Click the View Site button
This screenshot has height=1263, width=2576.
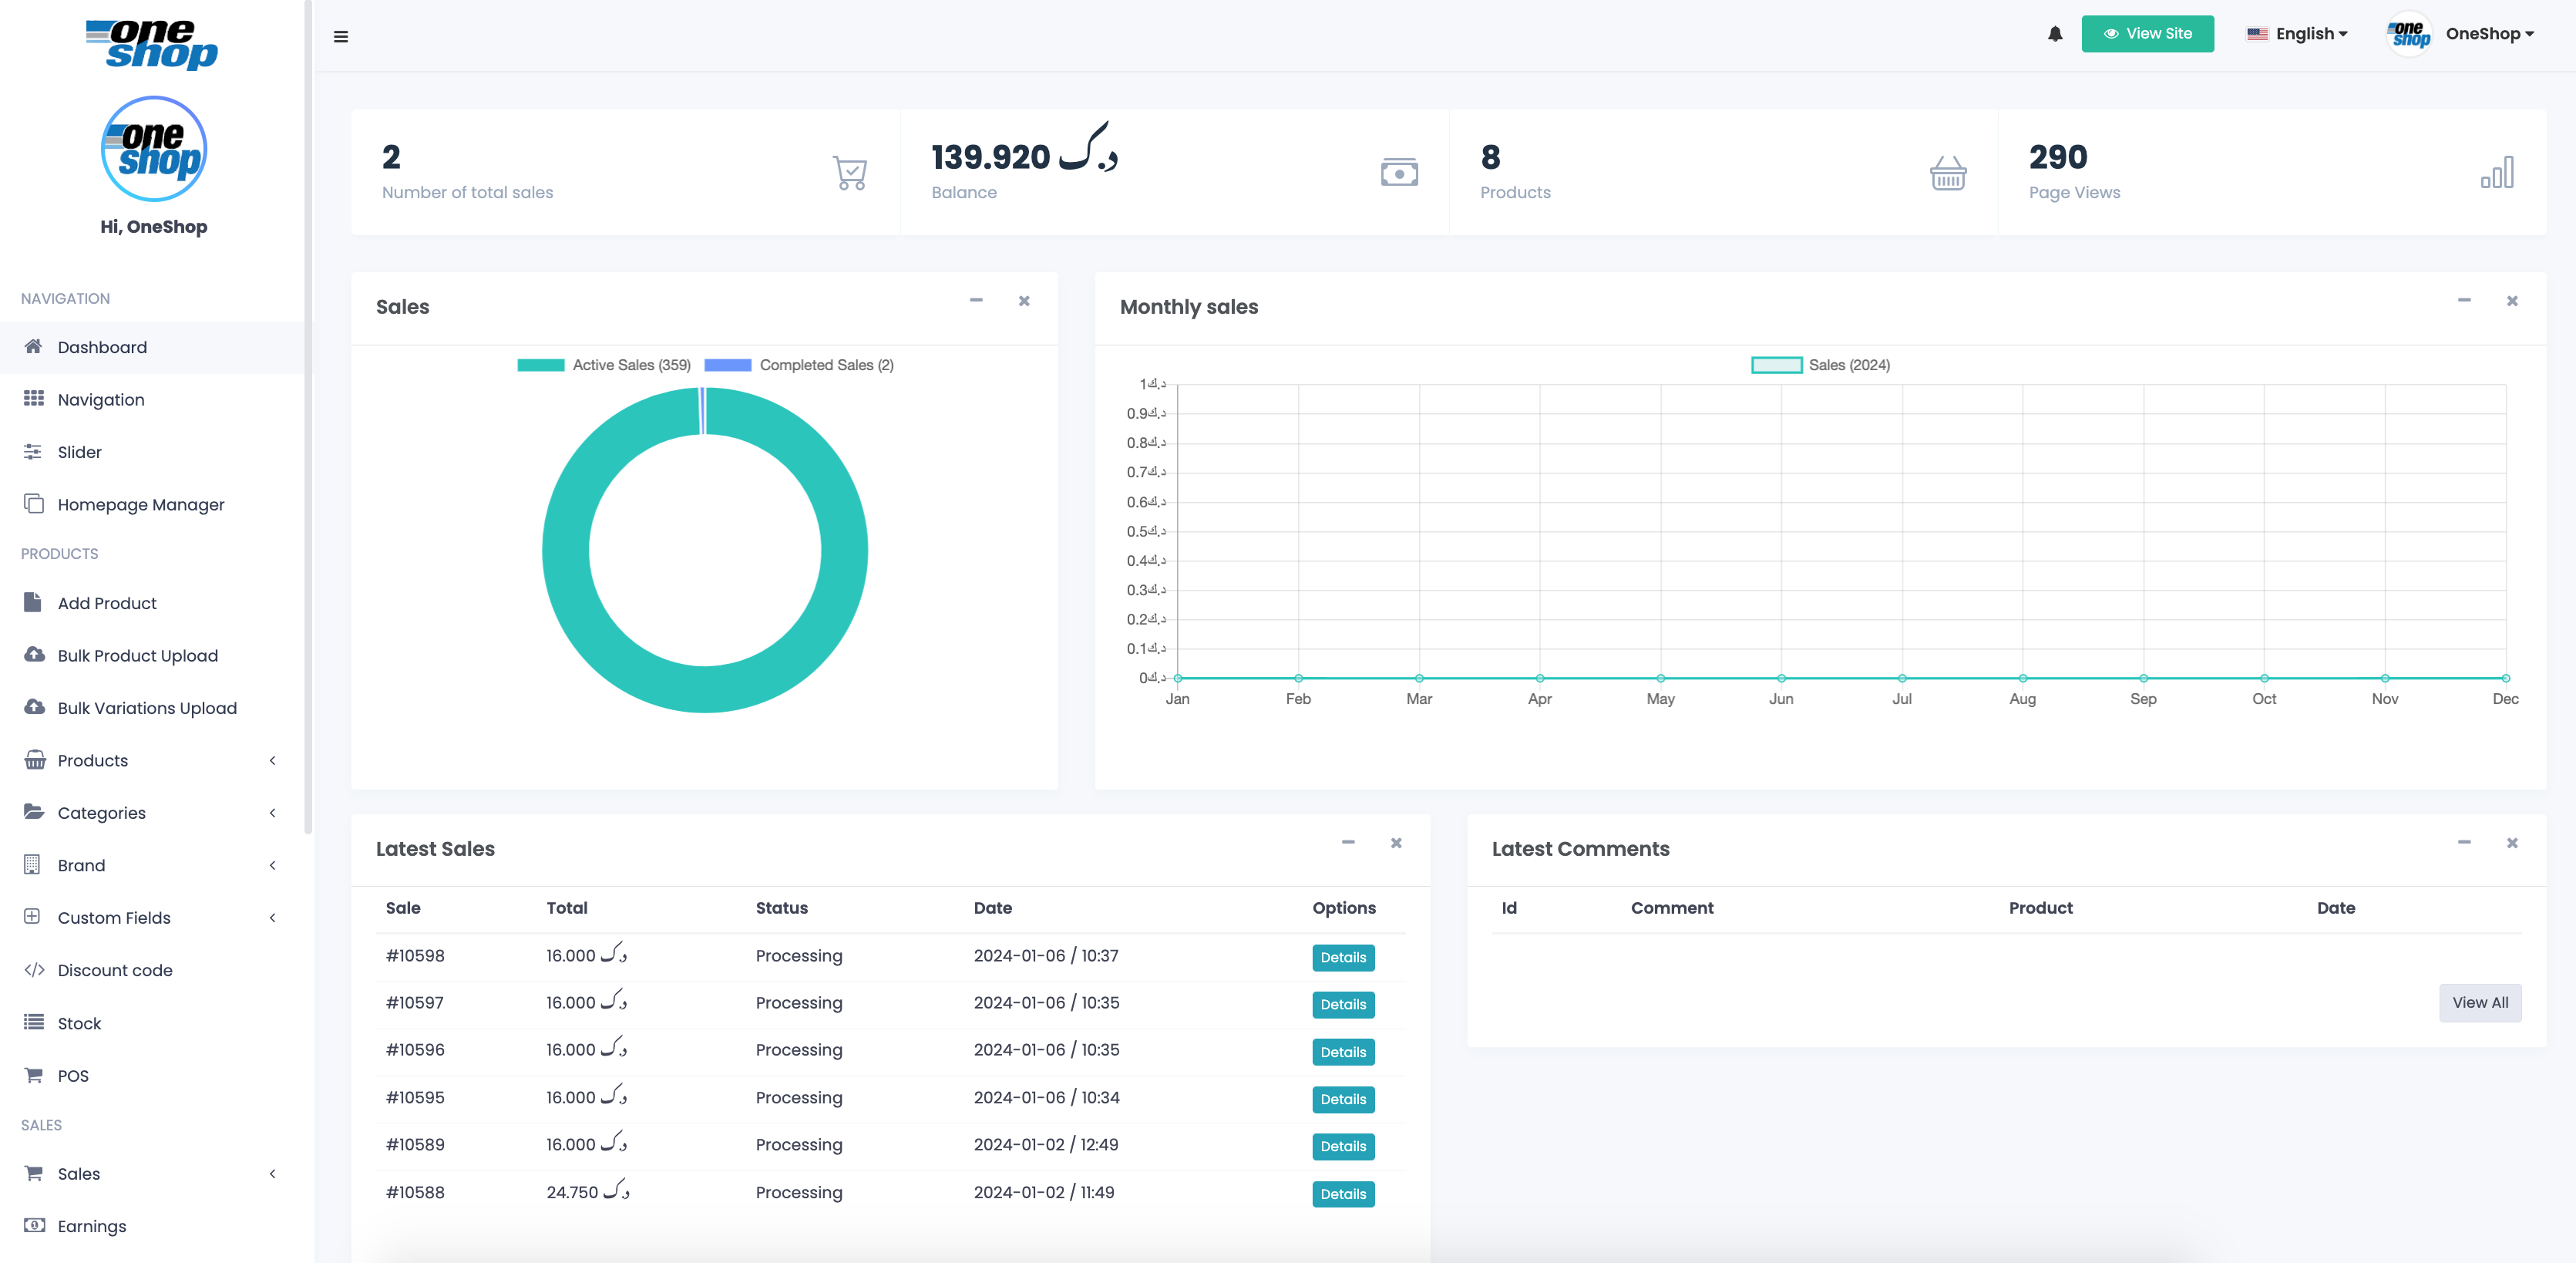(x=2147, y=33)
